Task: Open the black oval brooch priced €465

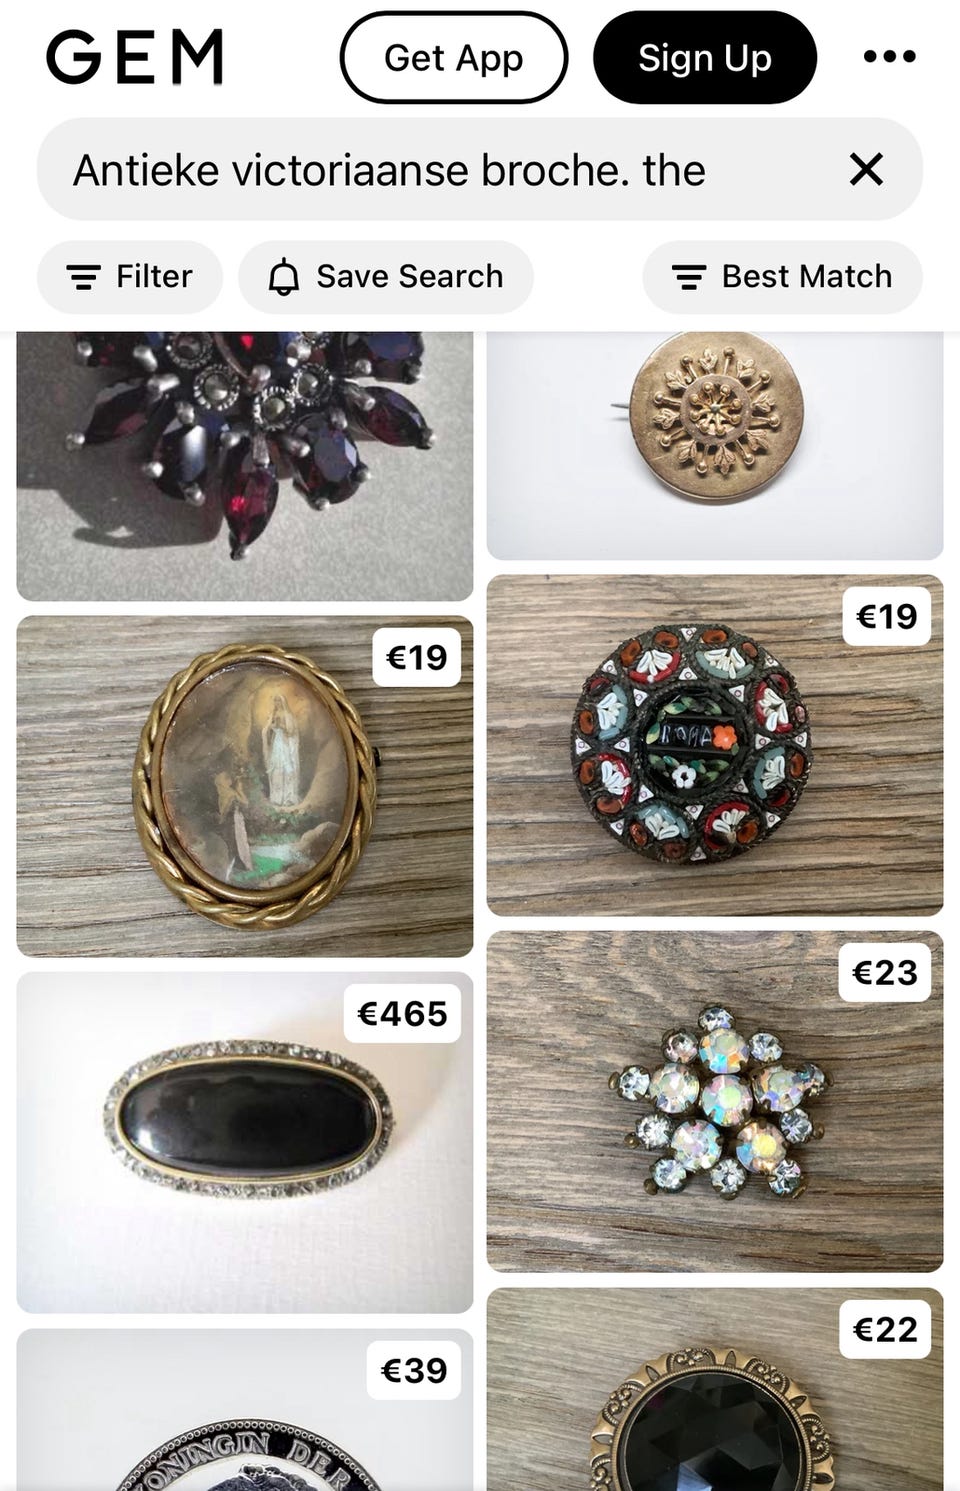Action: pyautogui.click(x=245, y=1142)
